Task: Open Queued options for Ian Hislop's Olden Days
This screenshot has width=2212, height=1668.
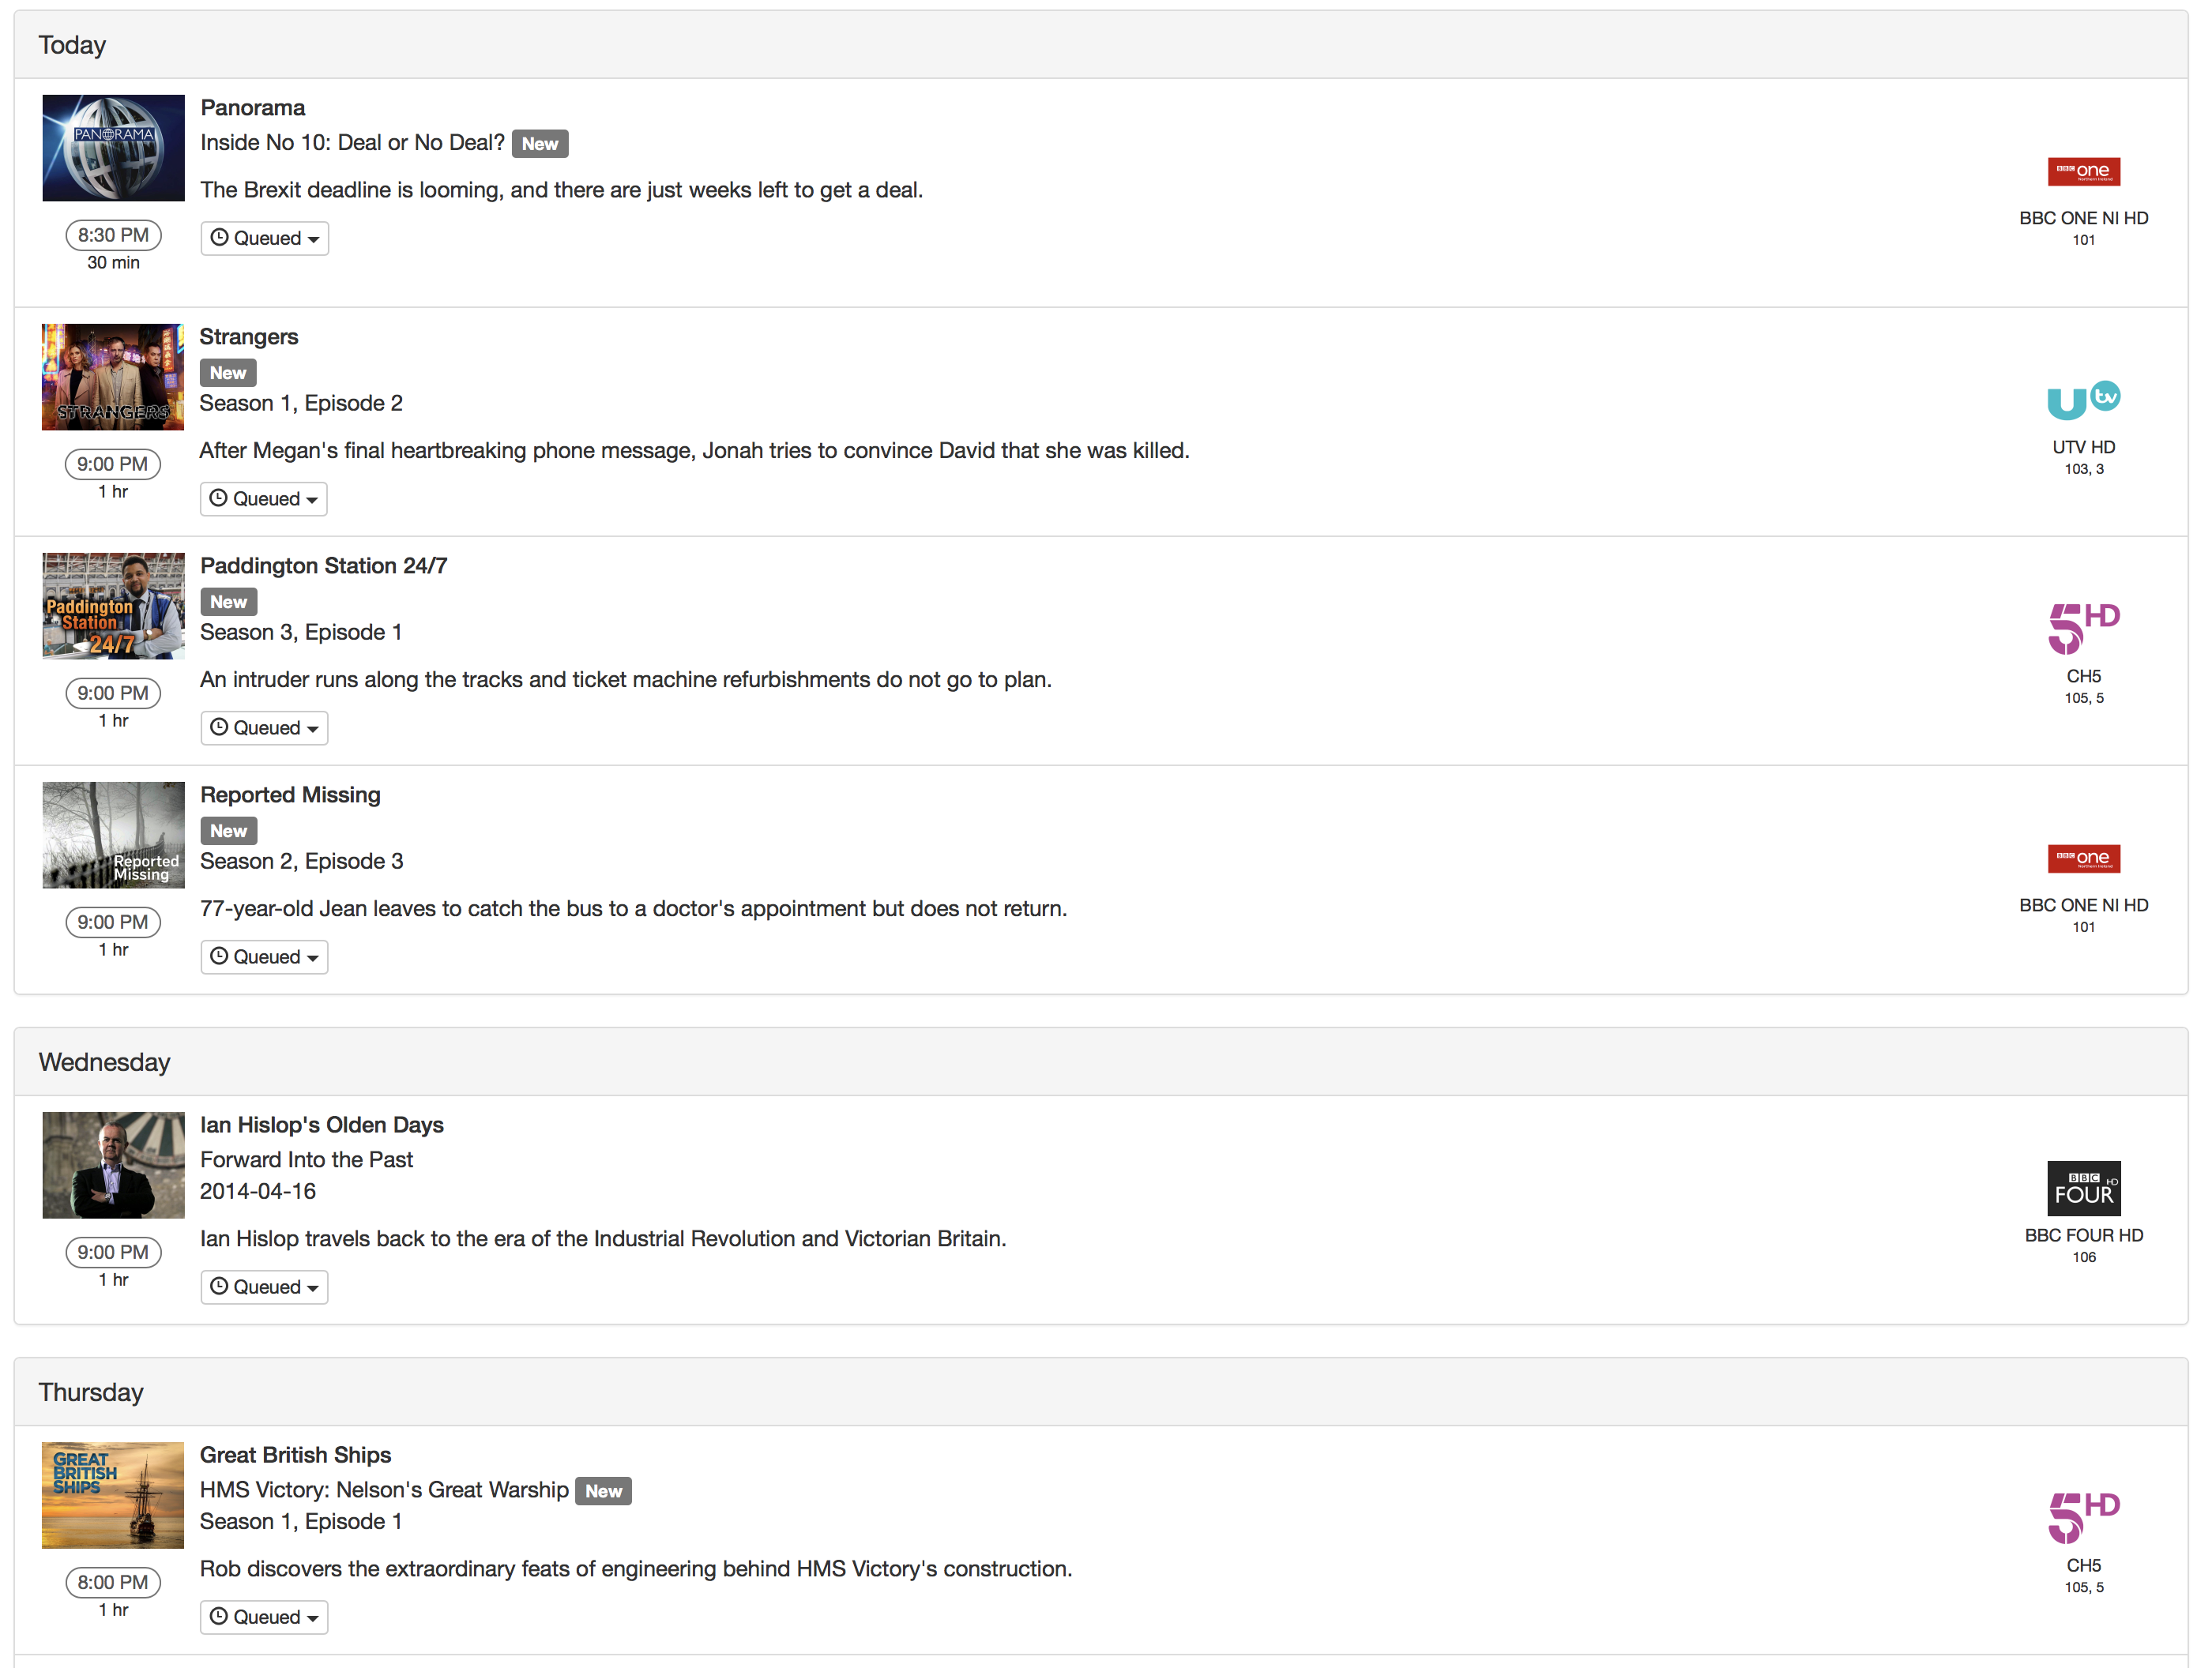Action: coord(265,1287)
